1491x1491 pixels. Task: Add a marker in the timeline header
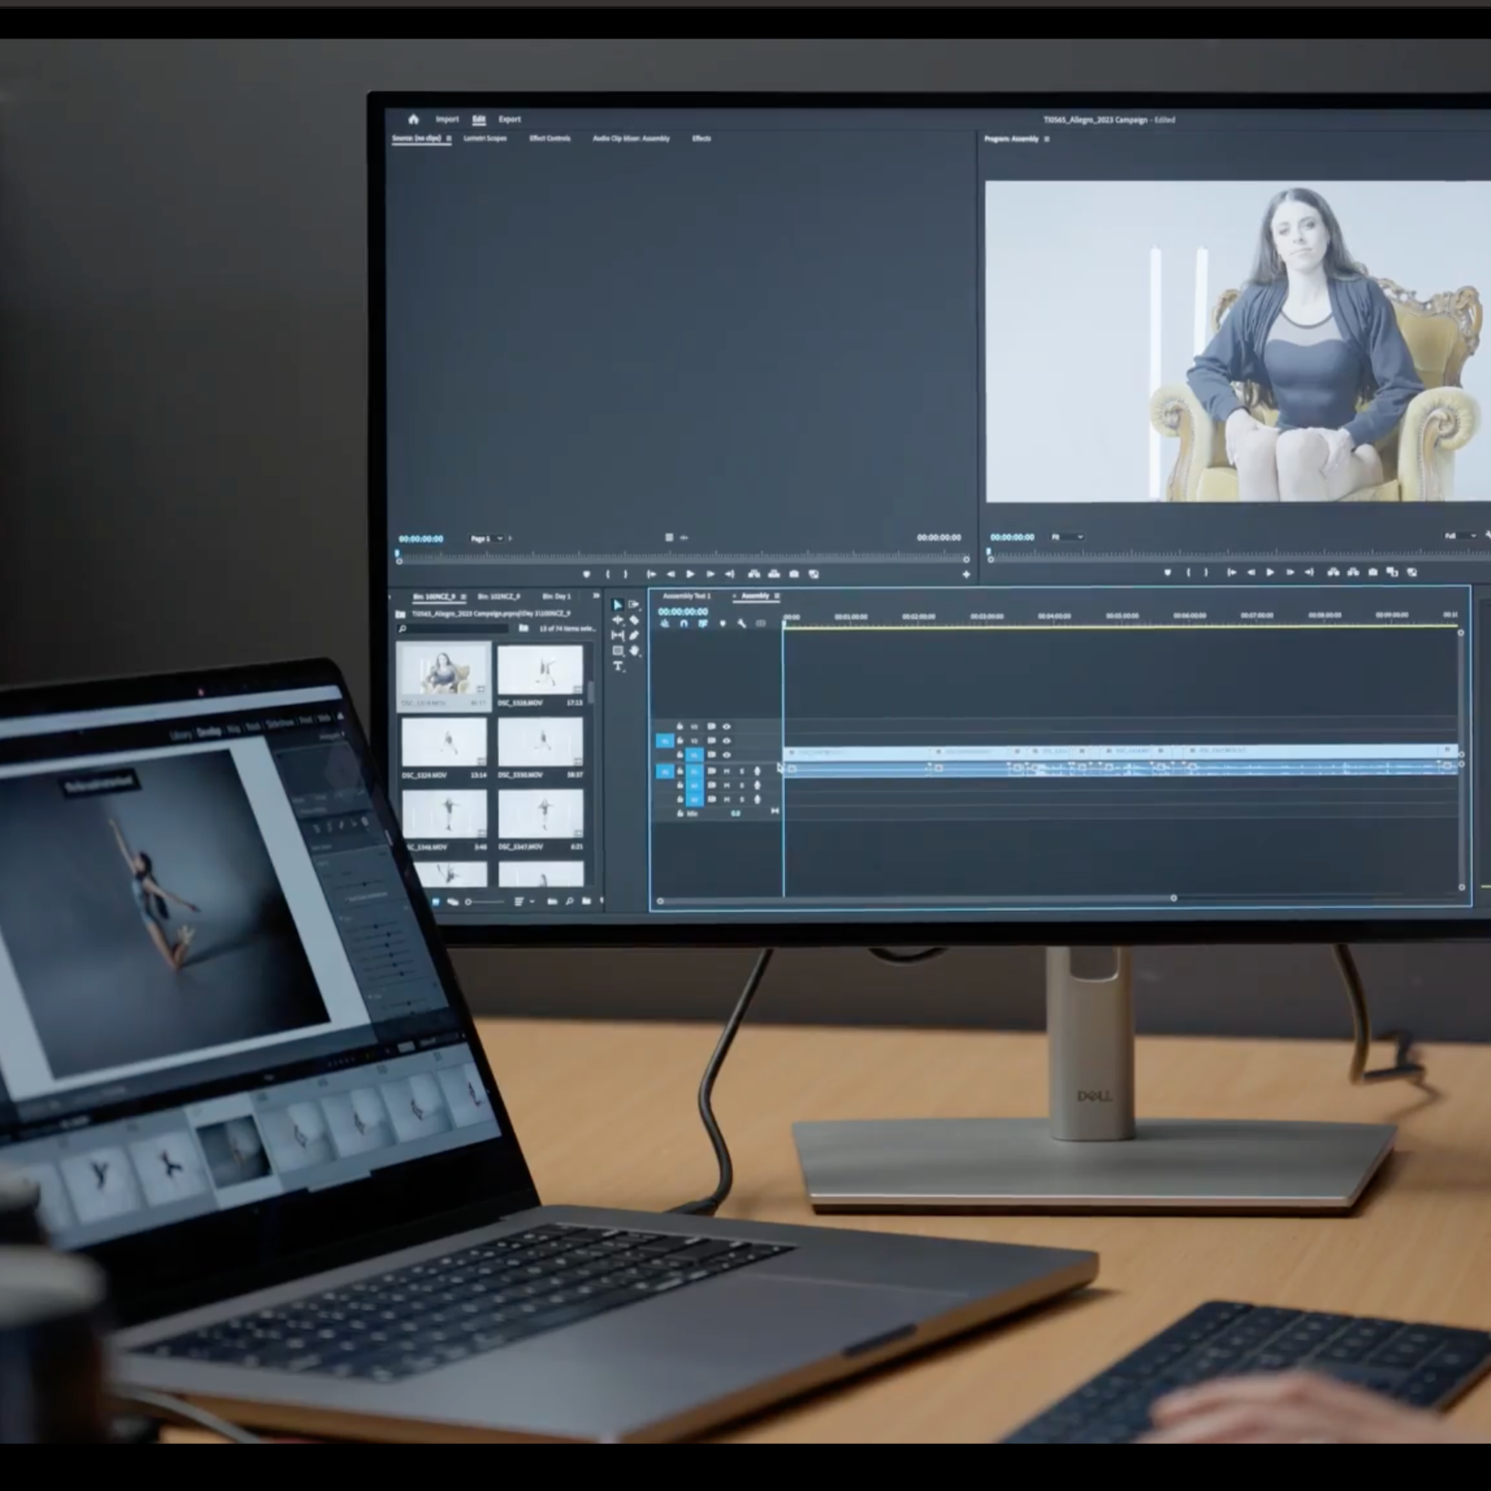click(x=722, y=623)
